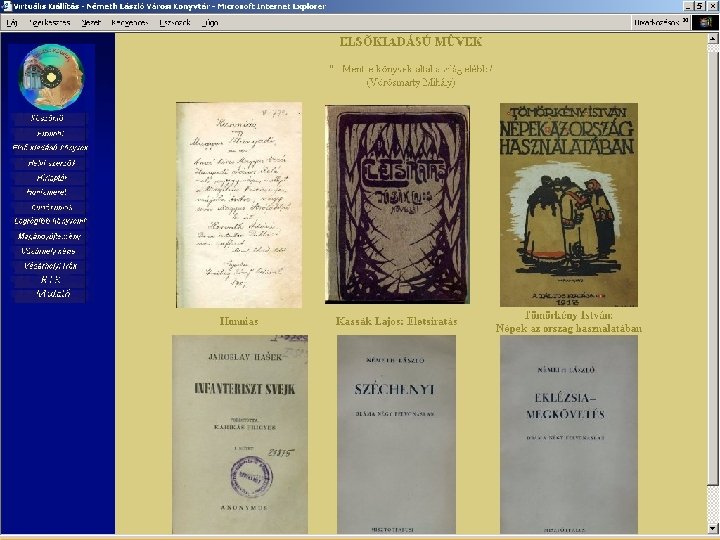Open the Hírlaptár sidebar link

(x=52, y=178)
